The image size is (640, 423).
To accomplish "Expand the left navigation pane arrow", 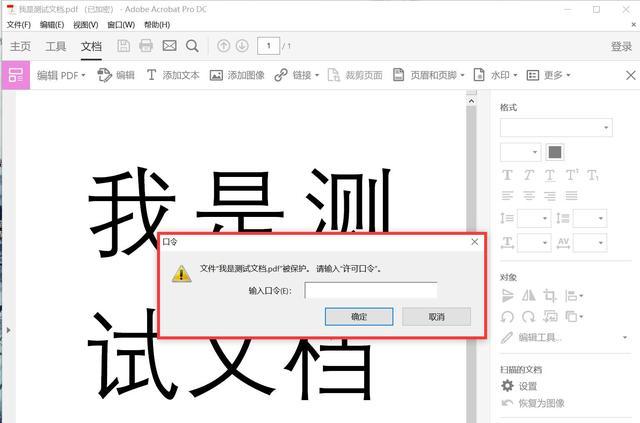I will (9, 330).
